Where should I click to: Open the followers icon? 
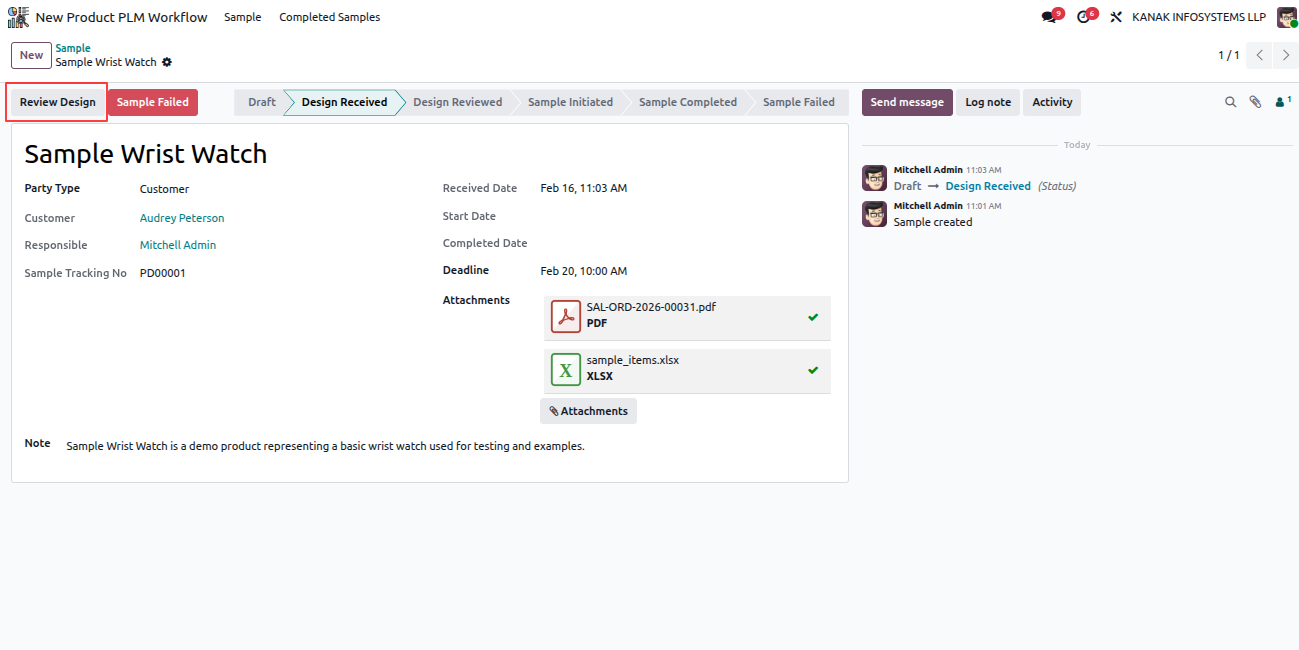coord(1283,101)
